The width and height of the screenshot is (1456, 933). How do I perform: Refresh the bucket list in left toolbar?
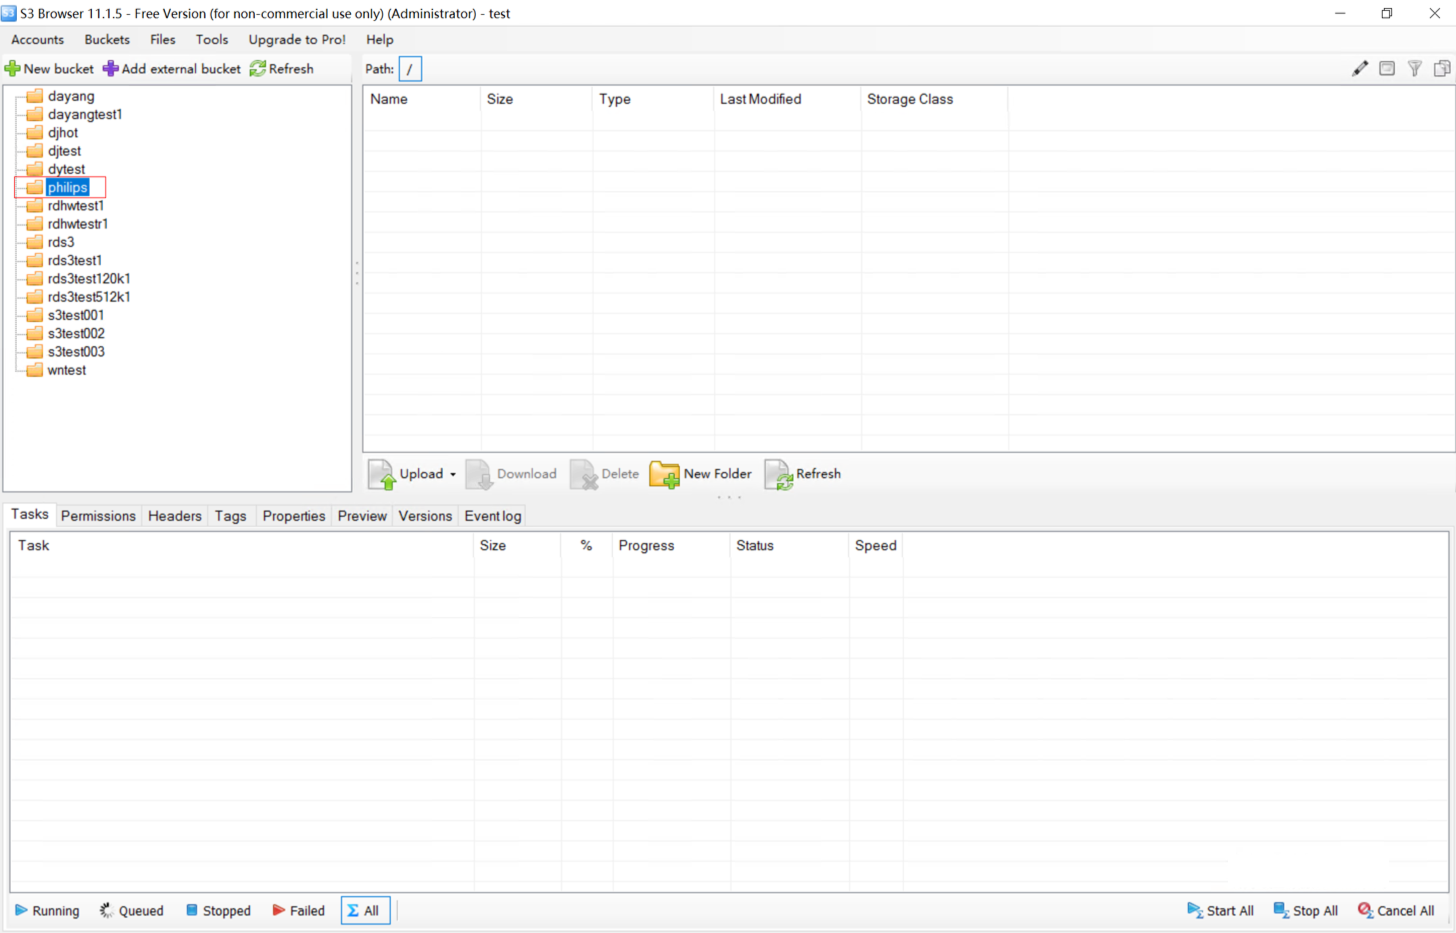(281, 69)
